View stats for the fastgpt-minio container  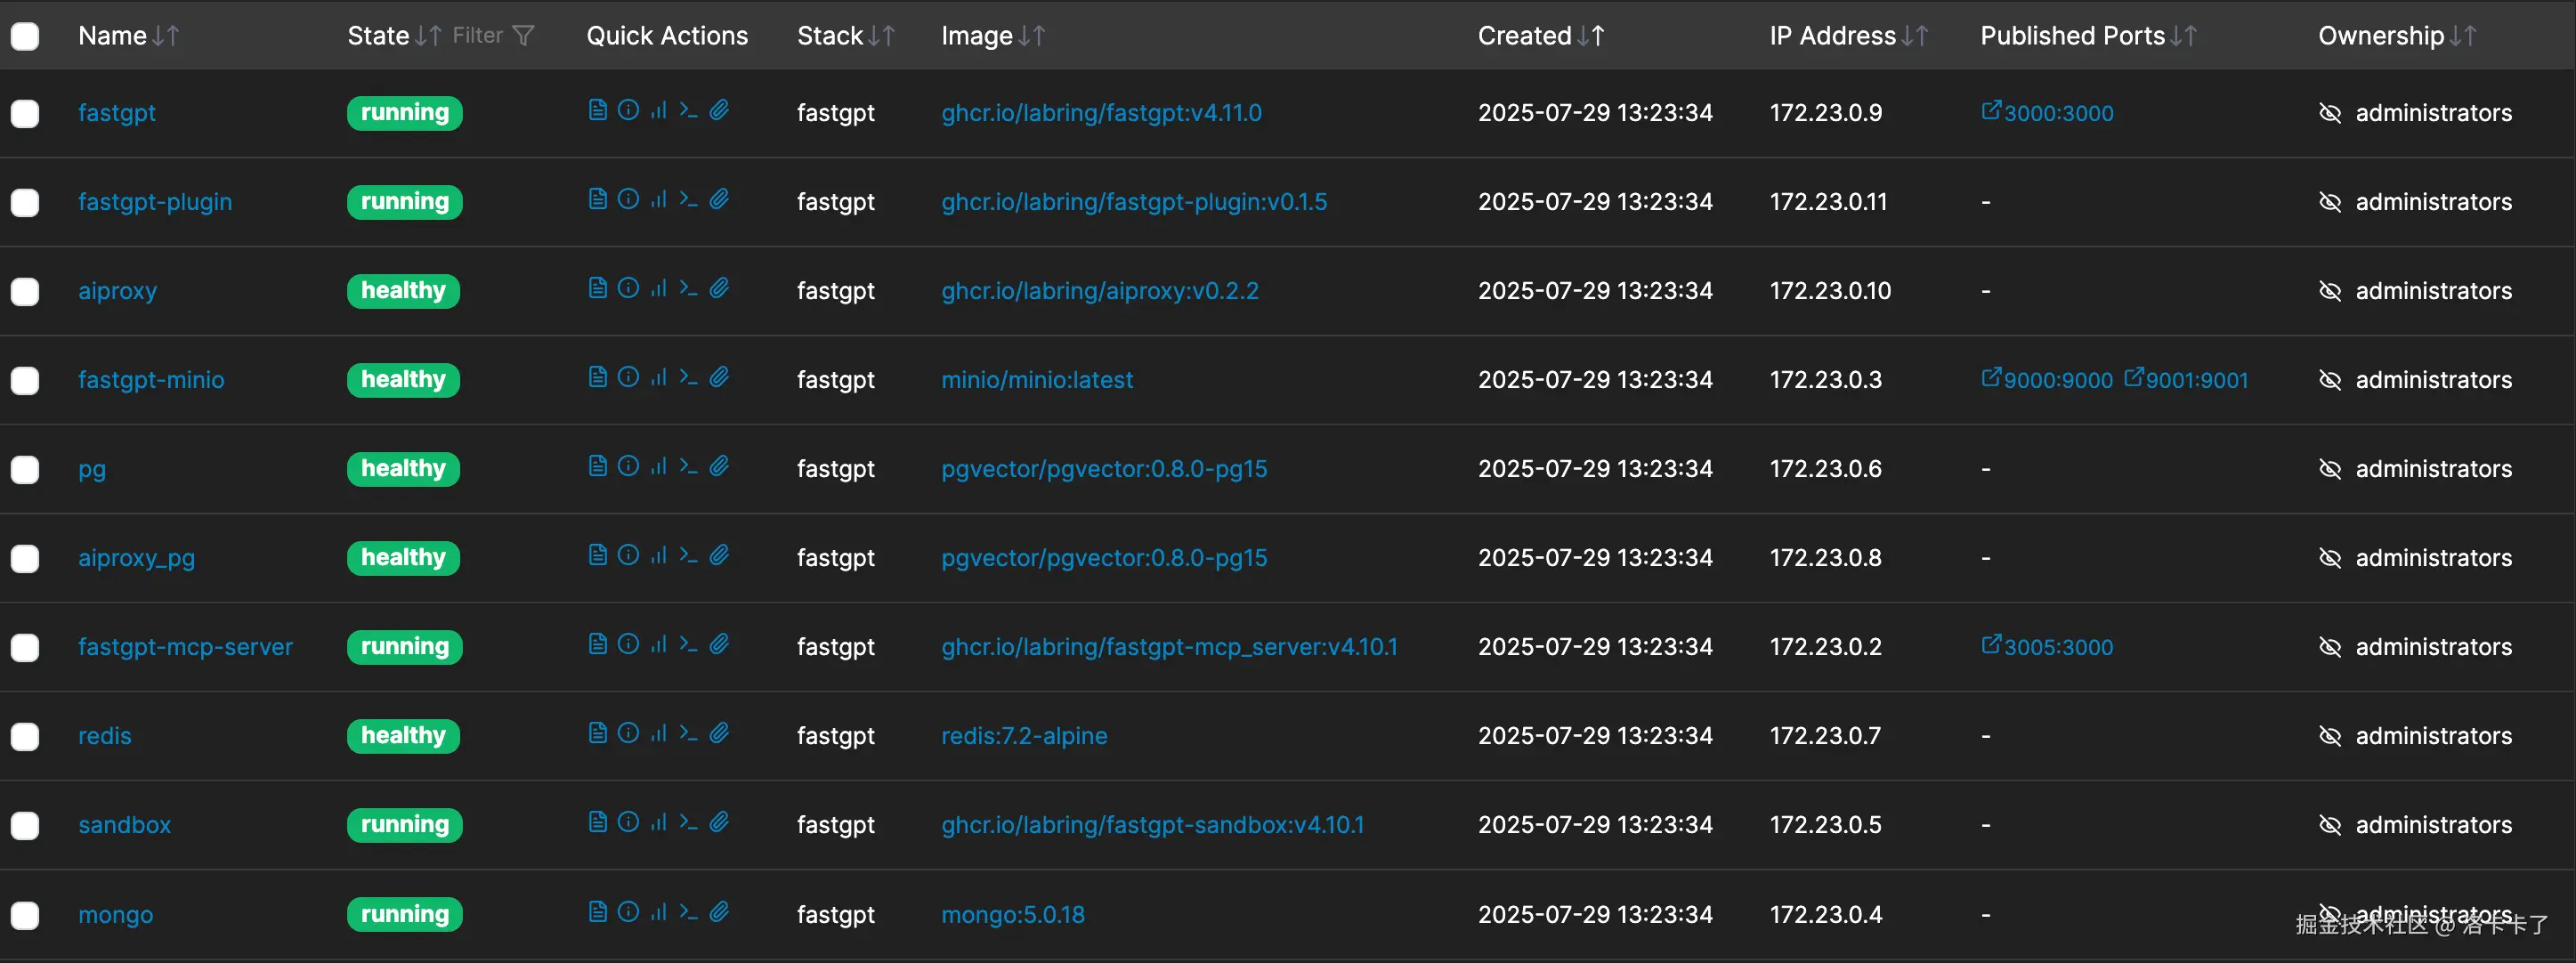pyautogui.click(x=658, y=377)
